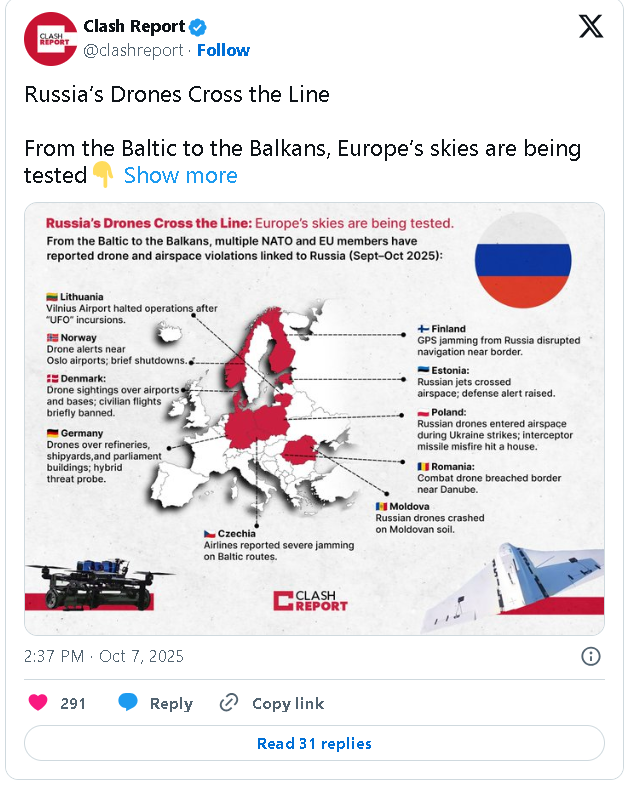Open the info icon beside the timestamp
Image resolution: width=633 pixels, height=785 pixels.
tap(591, 656)
